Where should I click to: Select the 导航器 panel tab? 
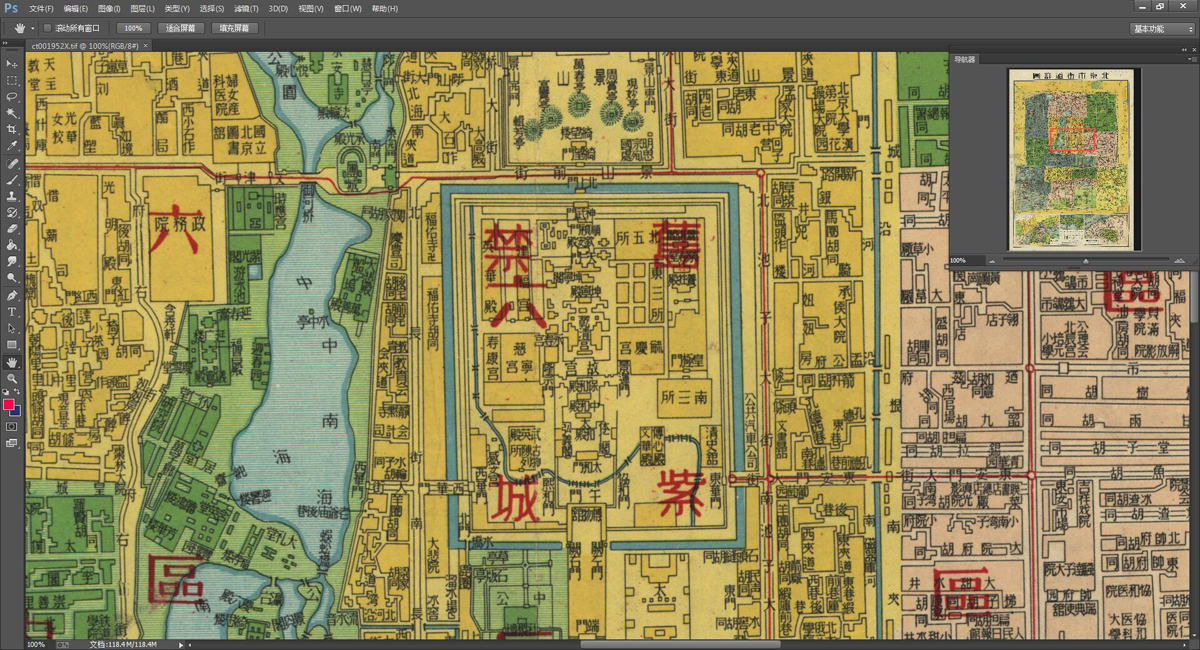click(964, 59)
